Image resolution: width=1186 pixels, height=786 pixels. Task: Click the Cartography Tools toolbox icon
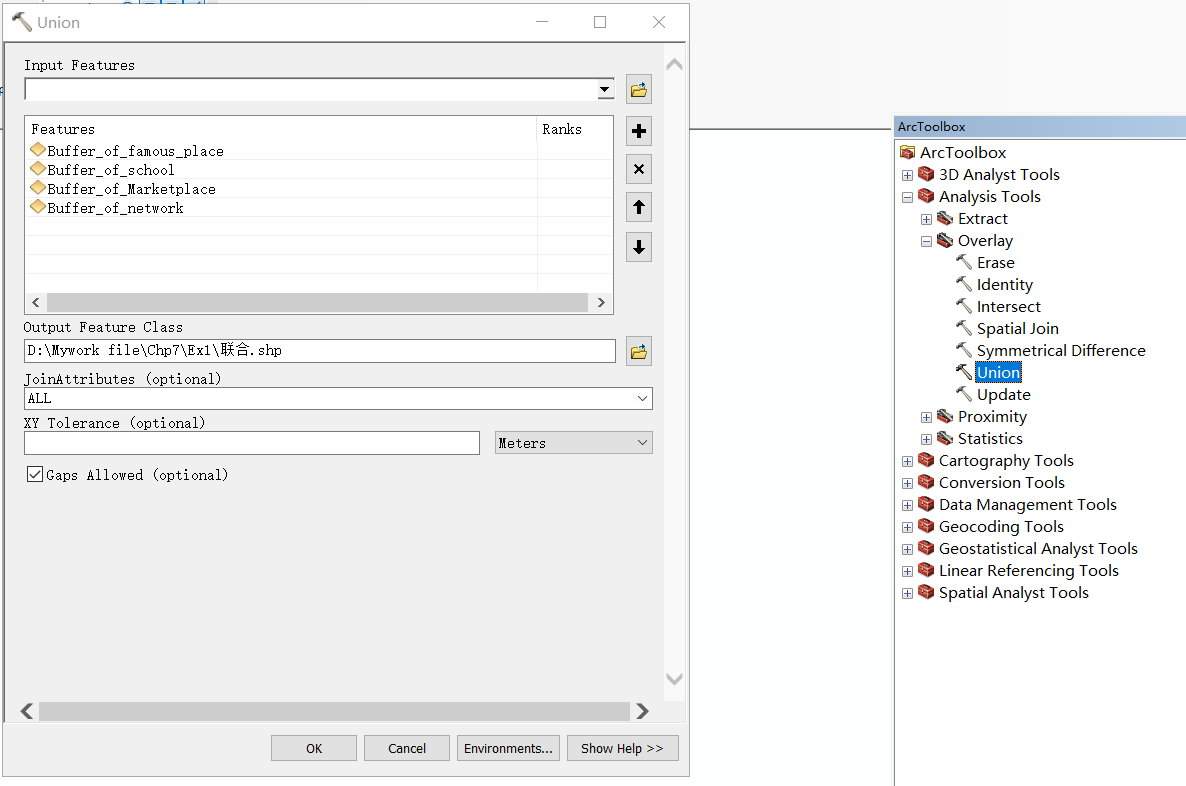(x=926, y=461)
